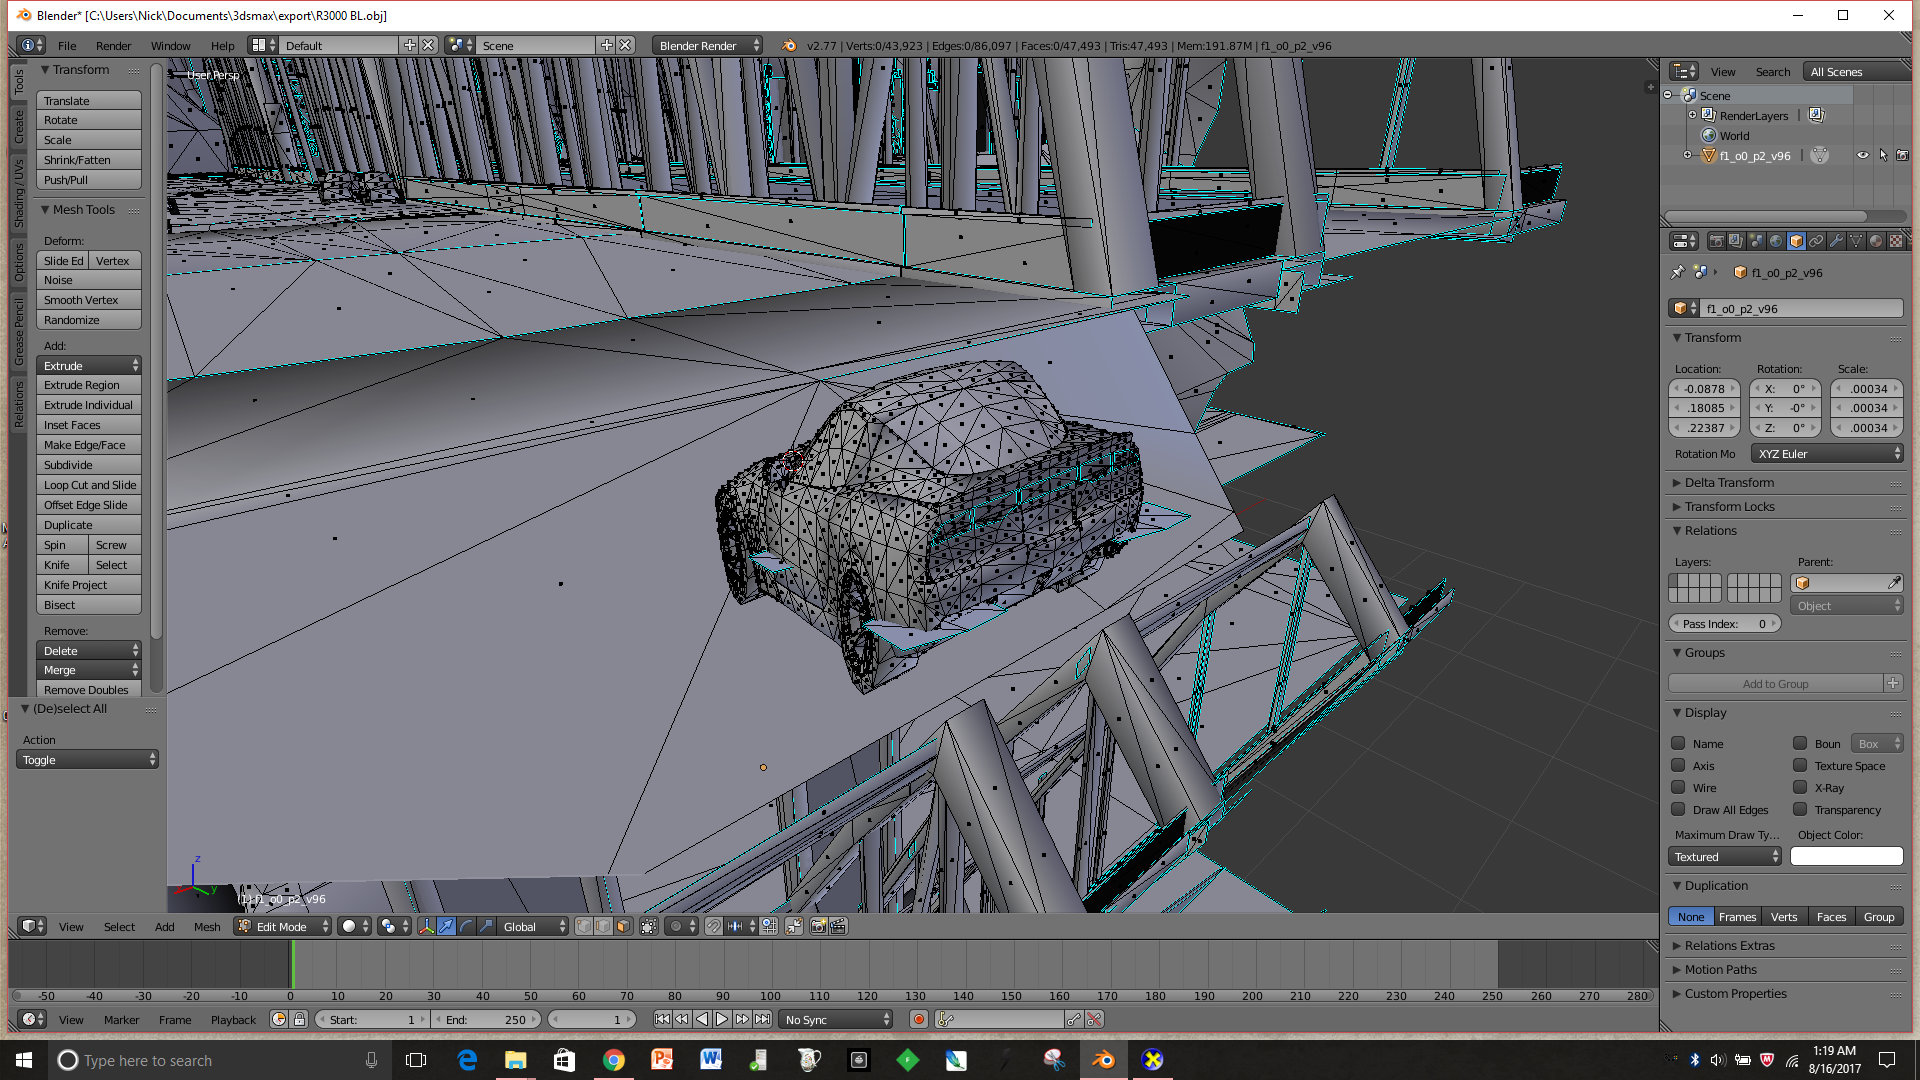
Task: Click the OpenGL render camera icon
Action: pyautogui.click(x=818, y=927)
